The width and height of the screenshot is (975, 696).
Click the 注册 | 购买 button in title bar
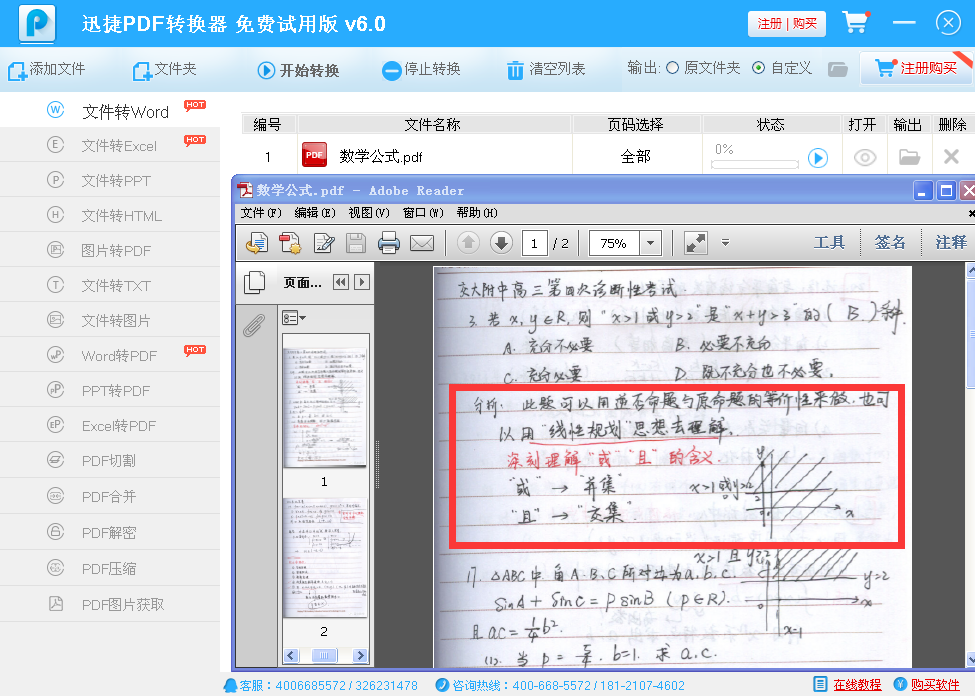[x=787, y=24]
